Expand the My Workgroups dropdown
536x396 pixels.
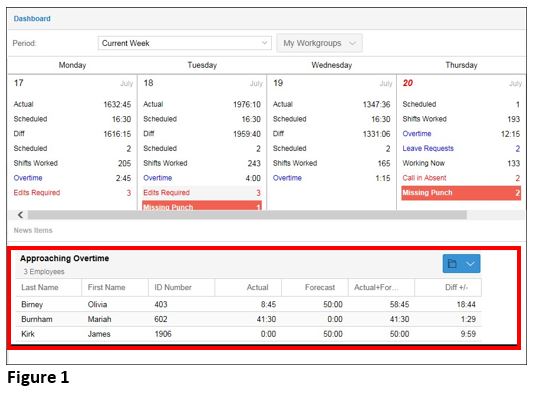[319, 43]
